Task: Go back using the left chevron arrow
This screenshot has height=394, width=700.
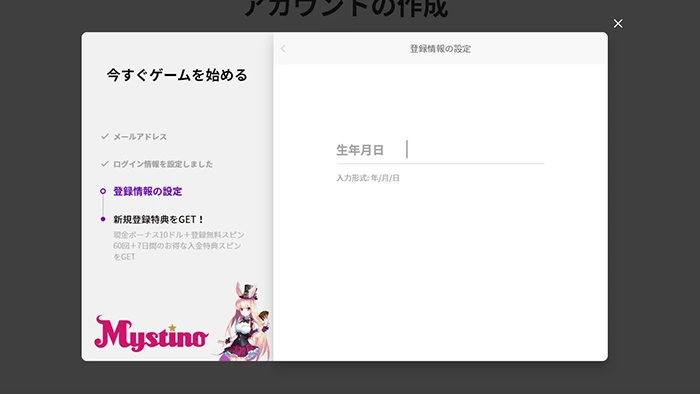Action: pos(283,49)
